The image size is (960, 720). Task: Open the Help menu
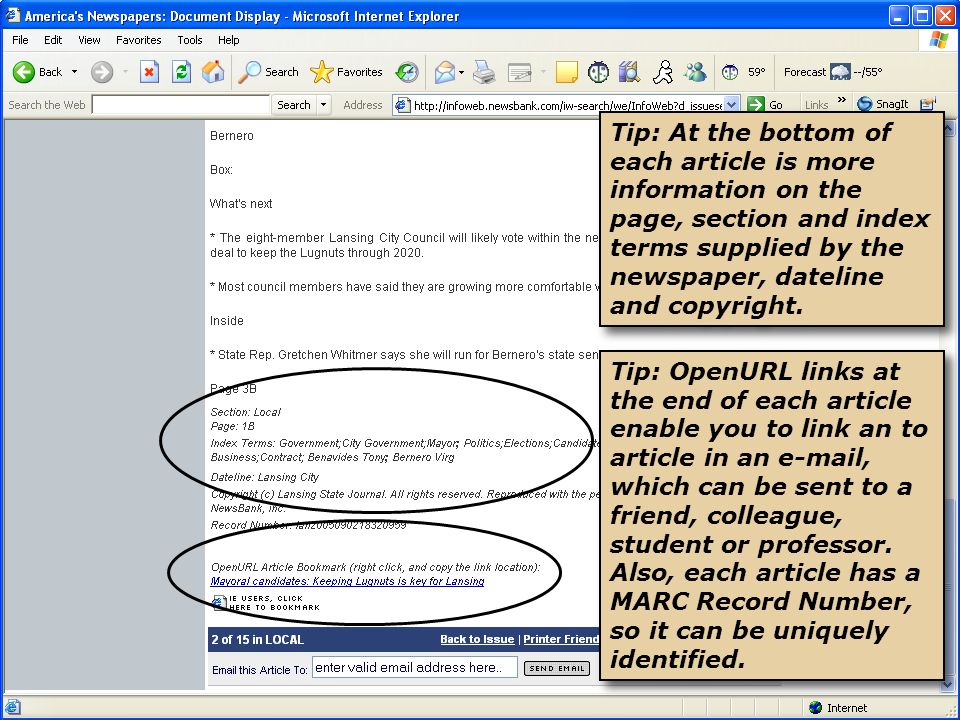[x=229, y=40]
